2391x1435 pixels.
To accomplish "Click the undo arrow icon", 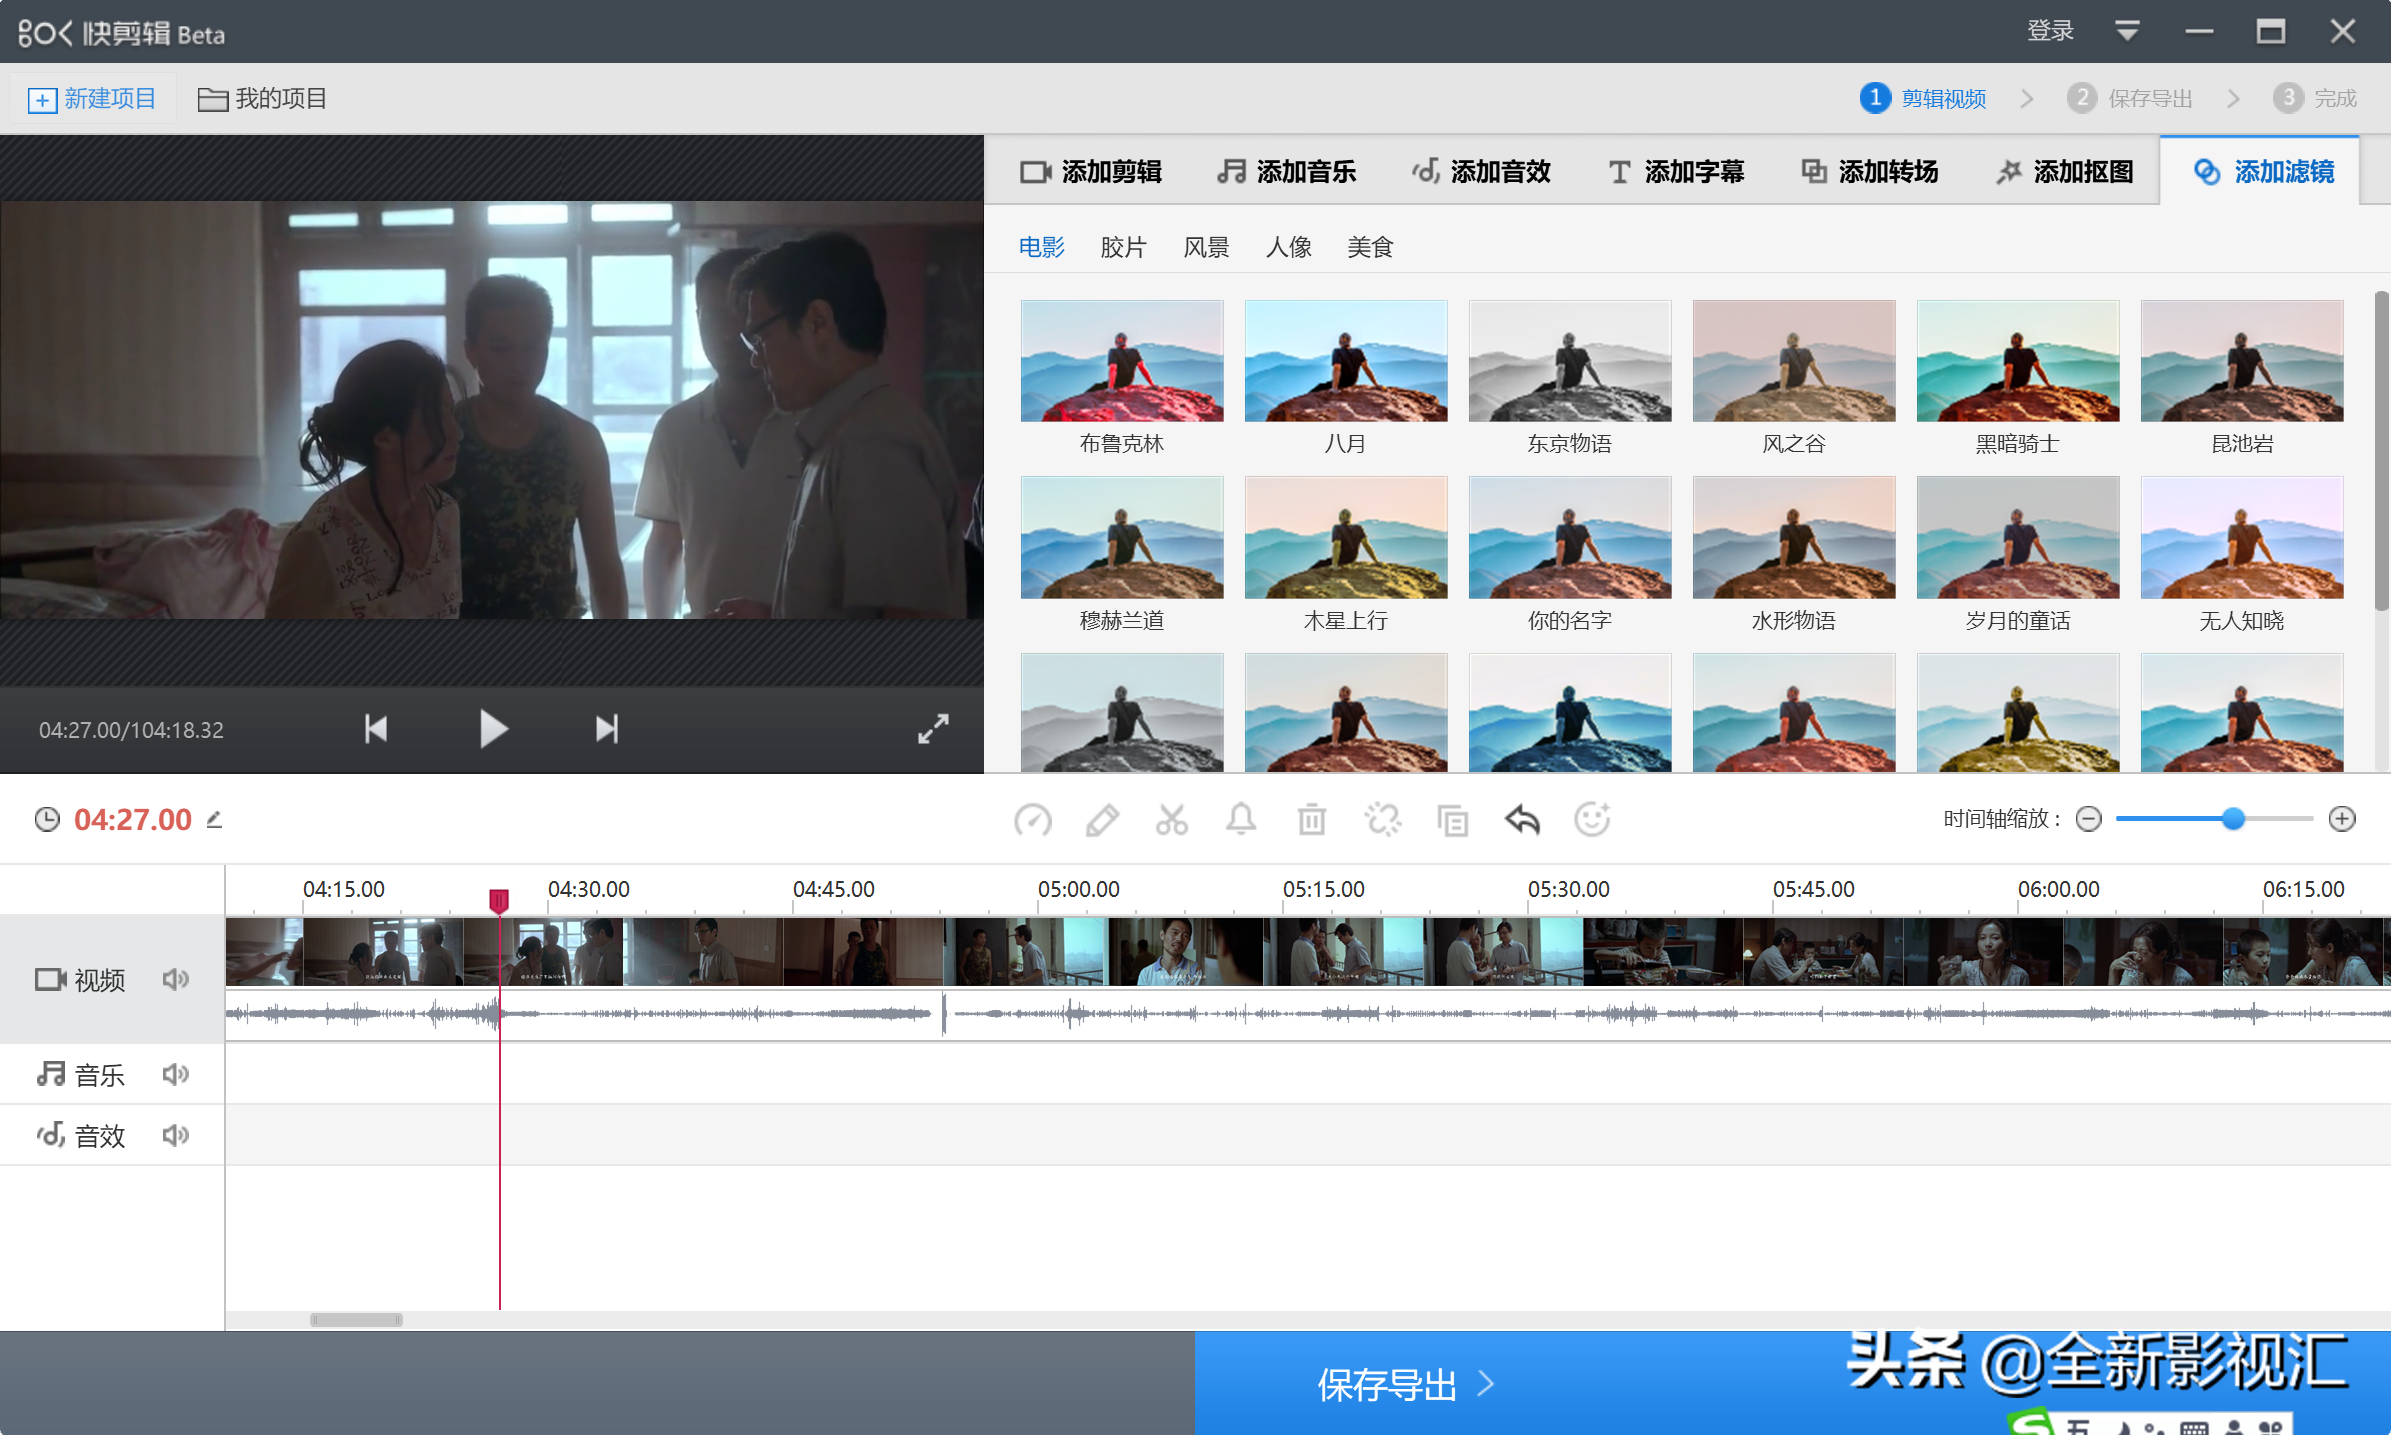I will [x=1522, y=820].
